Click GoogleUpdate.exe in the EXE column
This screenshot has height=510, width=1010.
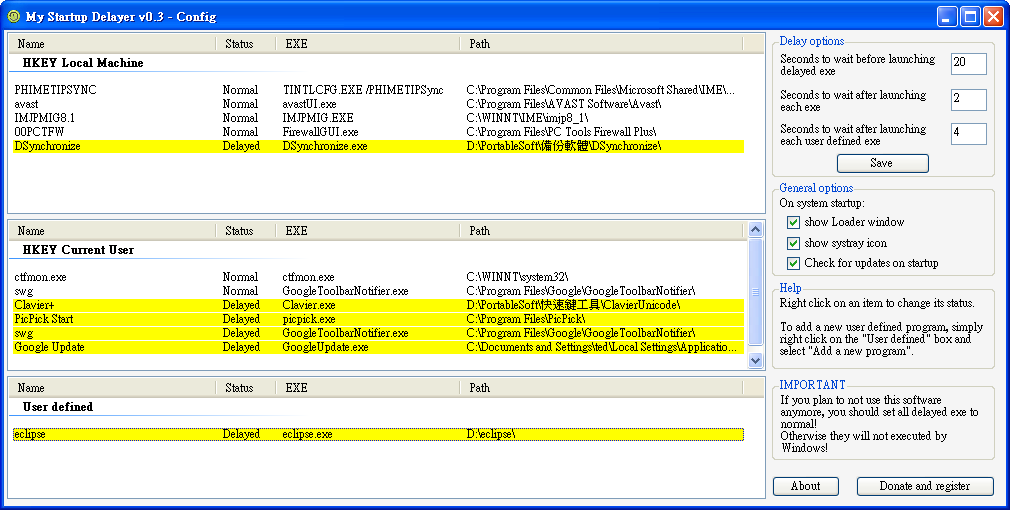[x=325, y=348]
